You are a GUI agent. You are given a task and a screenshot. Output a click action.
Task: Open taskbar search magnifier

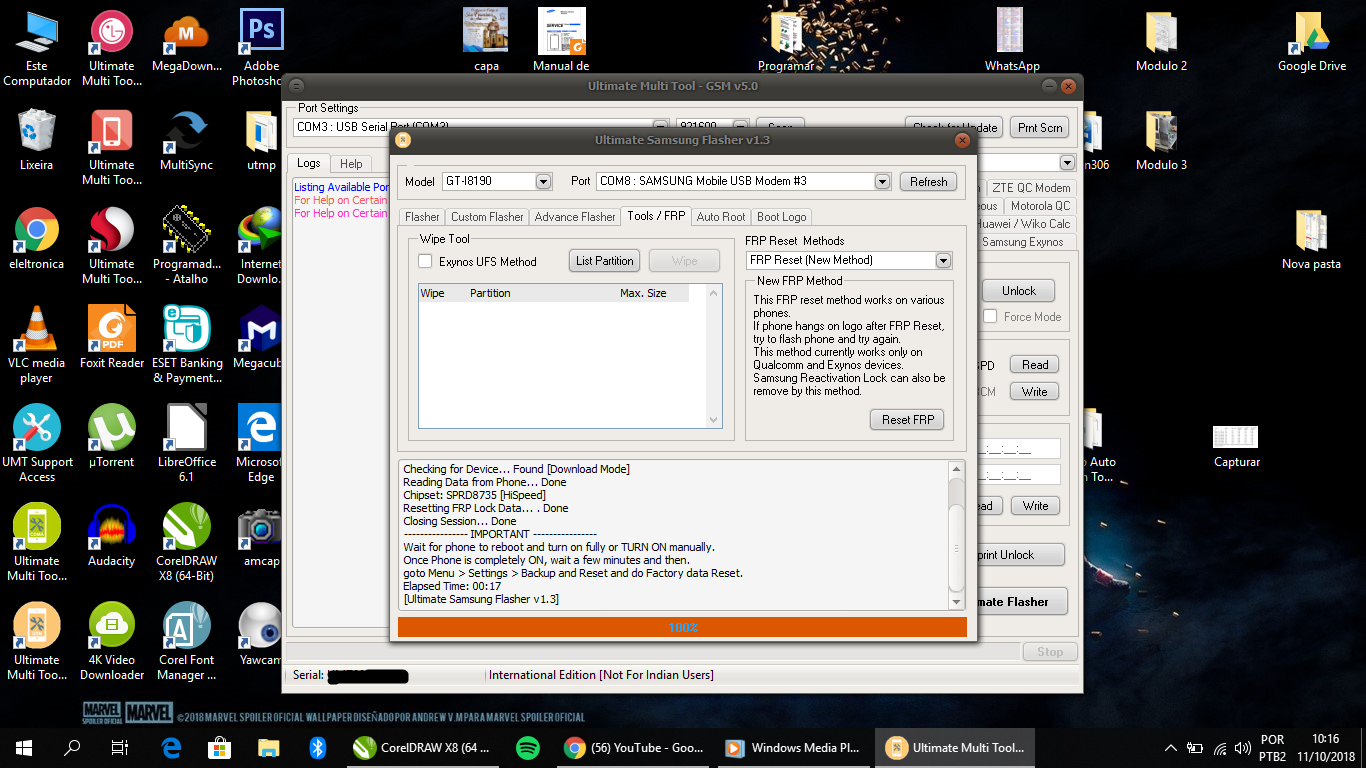click(72, 747)
